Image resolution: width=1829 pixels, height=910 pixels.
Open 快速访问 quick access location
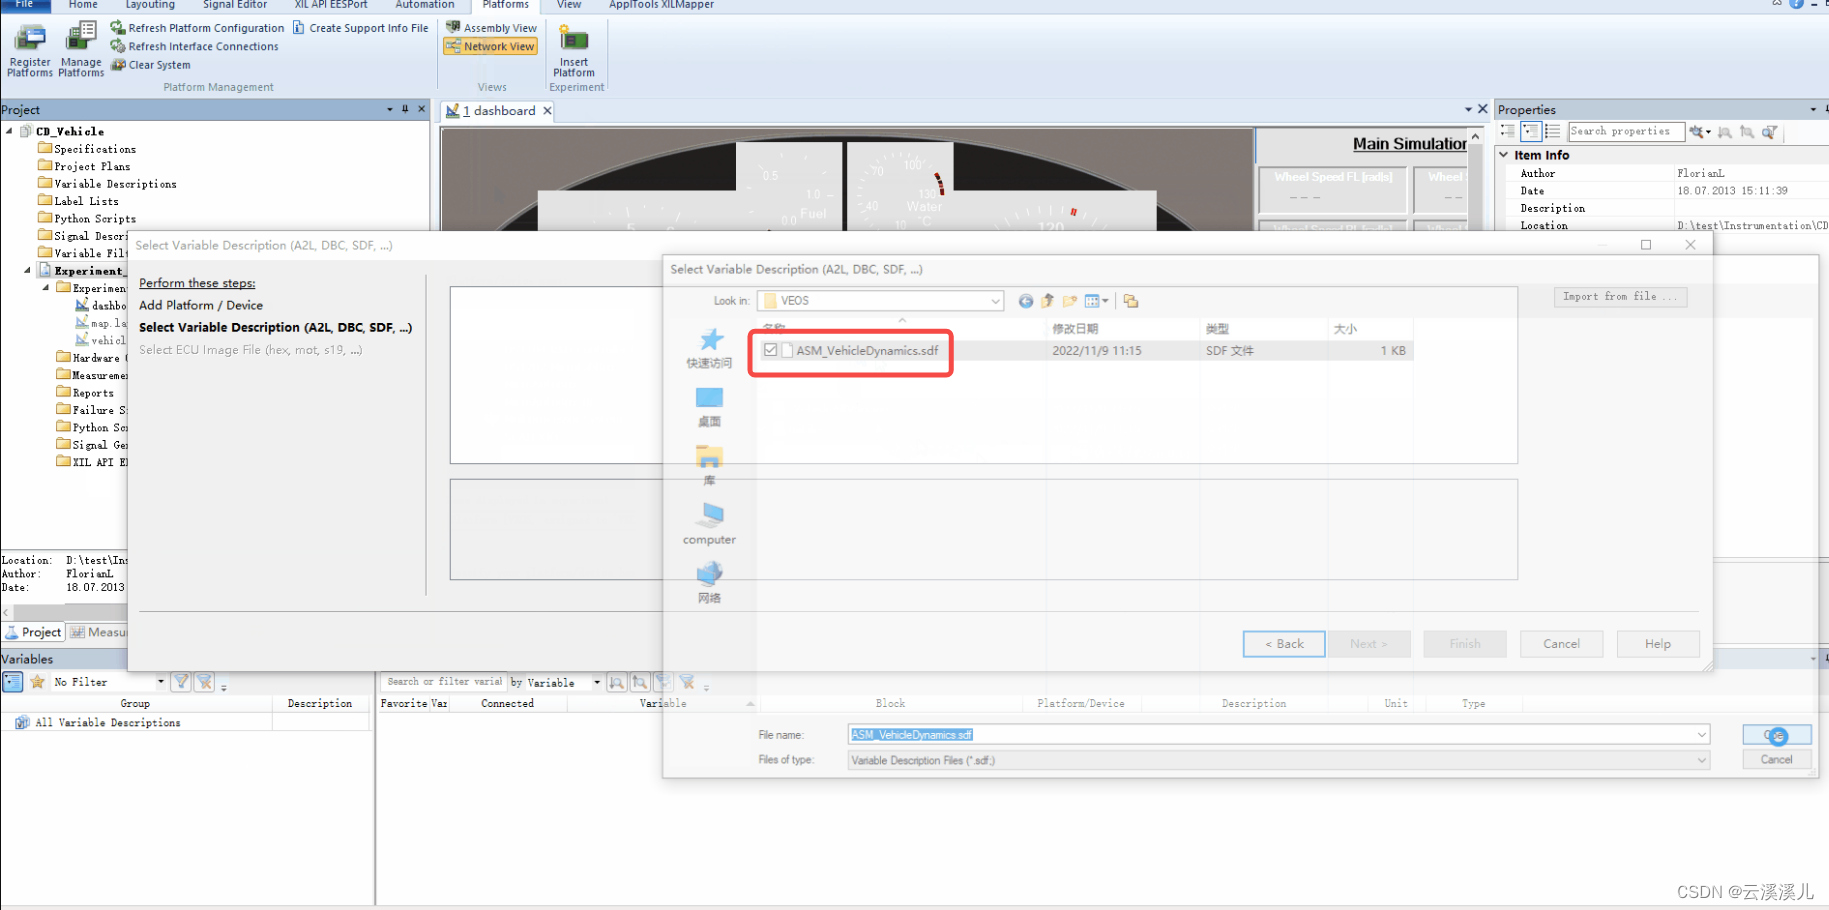[x=709, y=348]
